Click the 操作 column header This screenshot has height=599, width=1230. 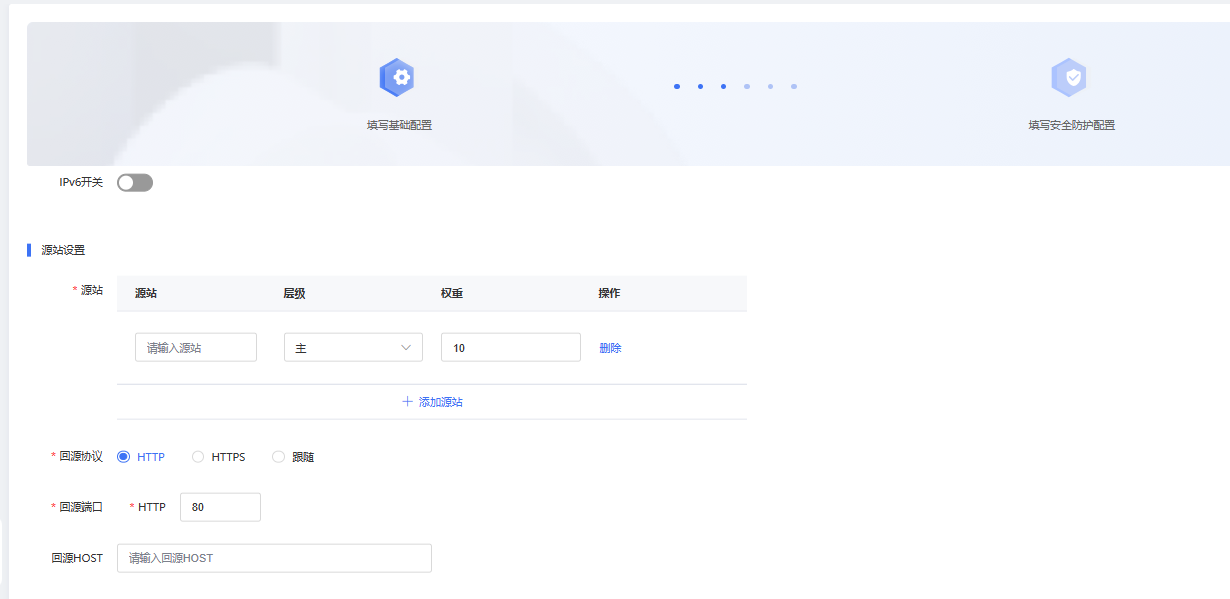(609, 293)
